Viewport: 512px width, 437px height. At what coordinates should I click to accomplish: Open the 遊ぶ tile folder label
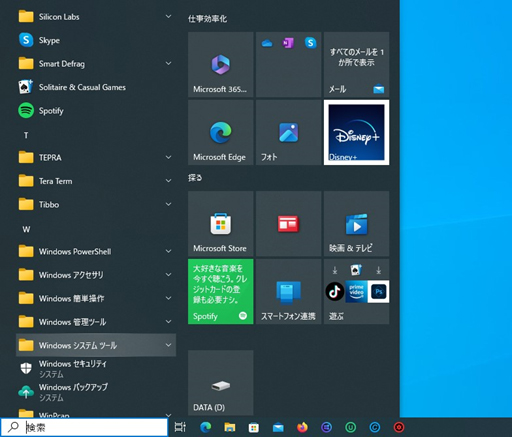(336, 316)
